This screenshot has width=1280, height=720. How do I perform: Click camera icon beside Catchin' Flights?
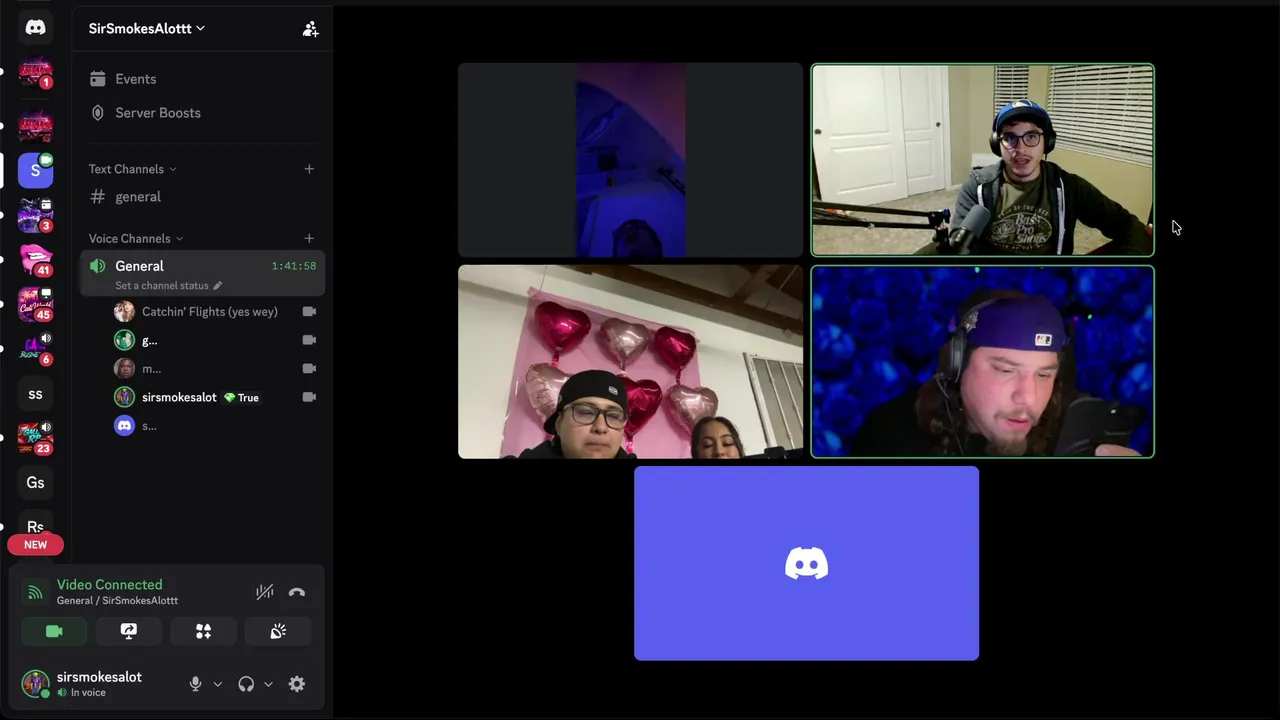point(309,312)
